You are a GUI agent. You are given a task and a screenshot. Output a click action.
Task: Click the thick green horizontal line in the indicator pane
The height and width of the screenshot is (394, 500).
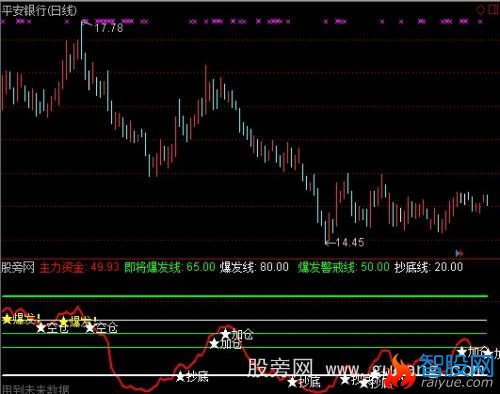244,296
